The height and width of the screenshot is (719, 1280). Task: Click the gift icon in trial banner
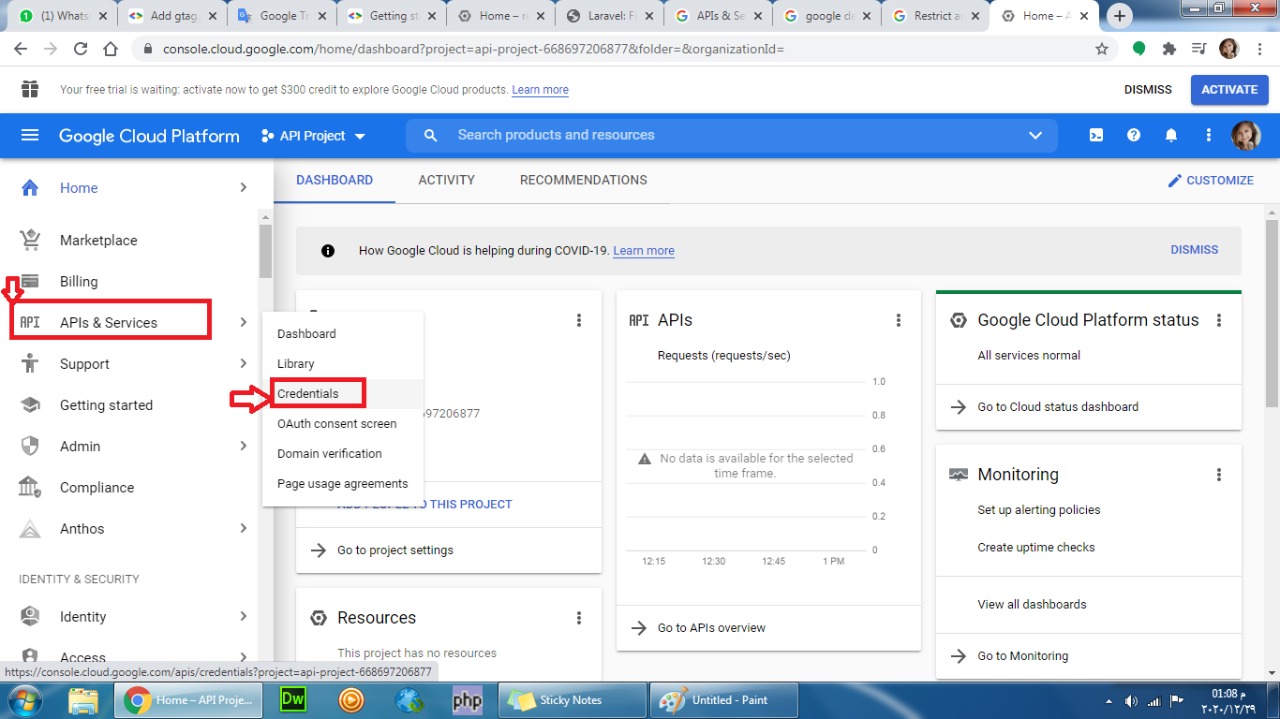tap(30, 89)
